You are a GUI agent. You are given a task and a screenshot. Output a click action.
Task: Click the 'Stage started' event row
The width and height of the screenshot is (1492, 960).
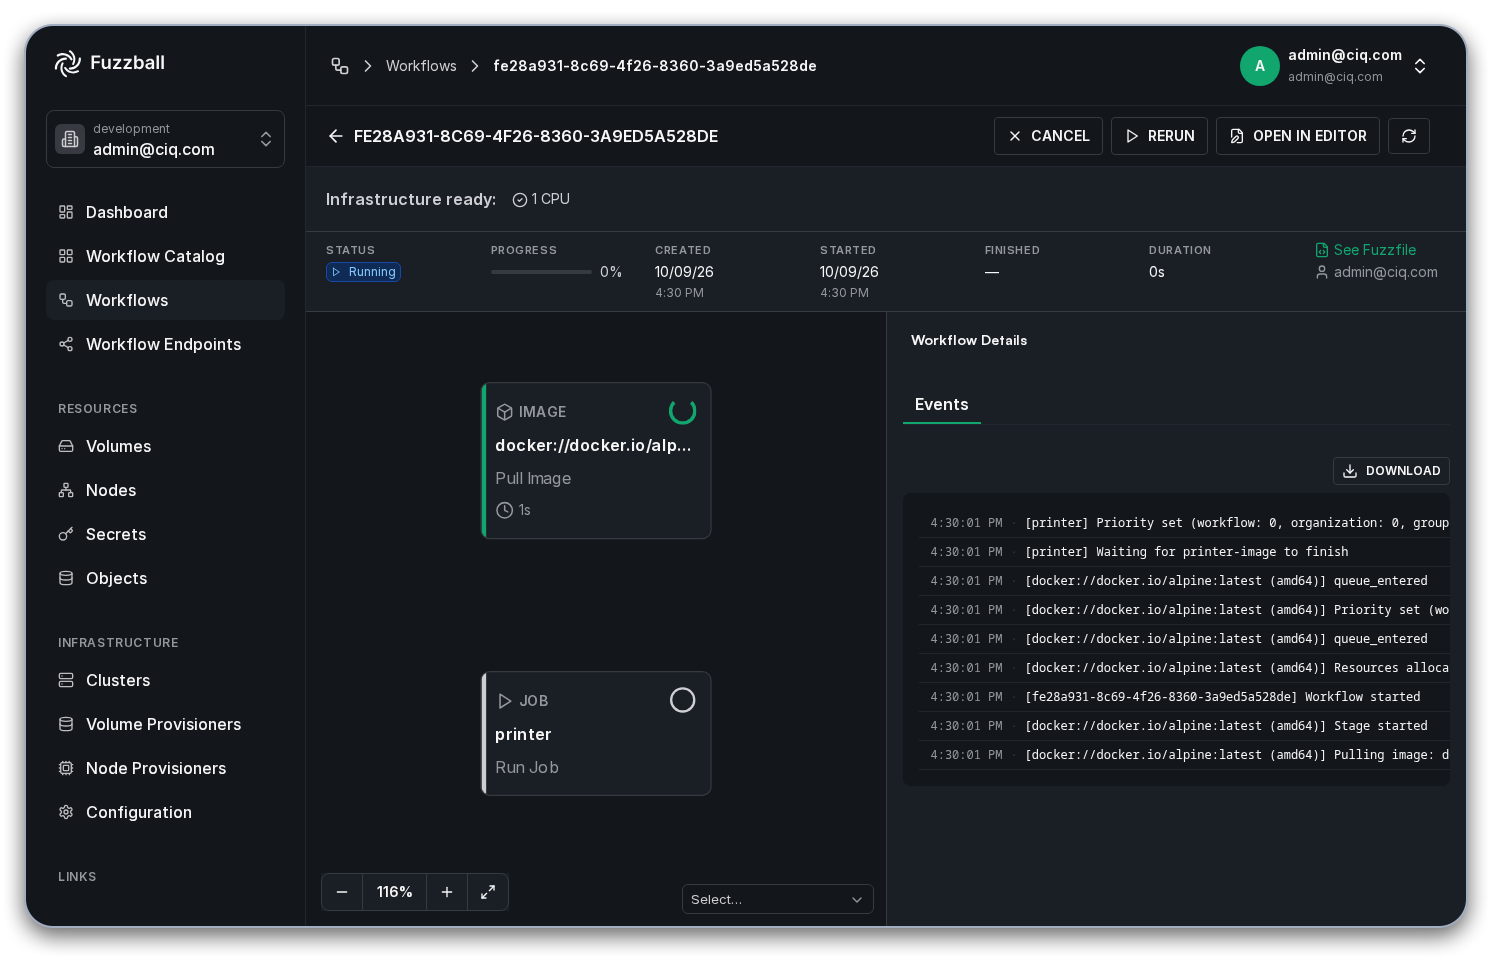1184,726
